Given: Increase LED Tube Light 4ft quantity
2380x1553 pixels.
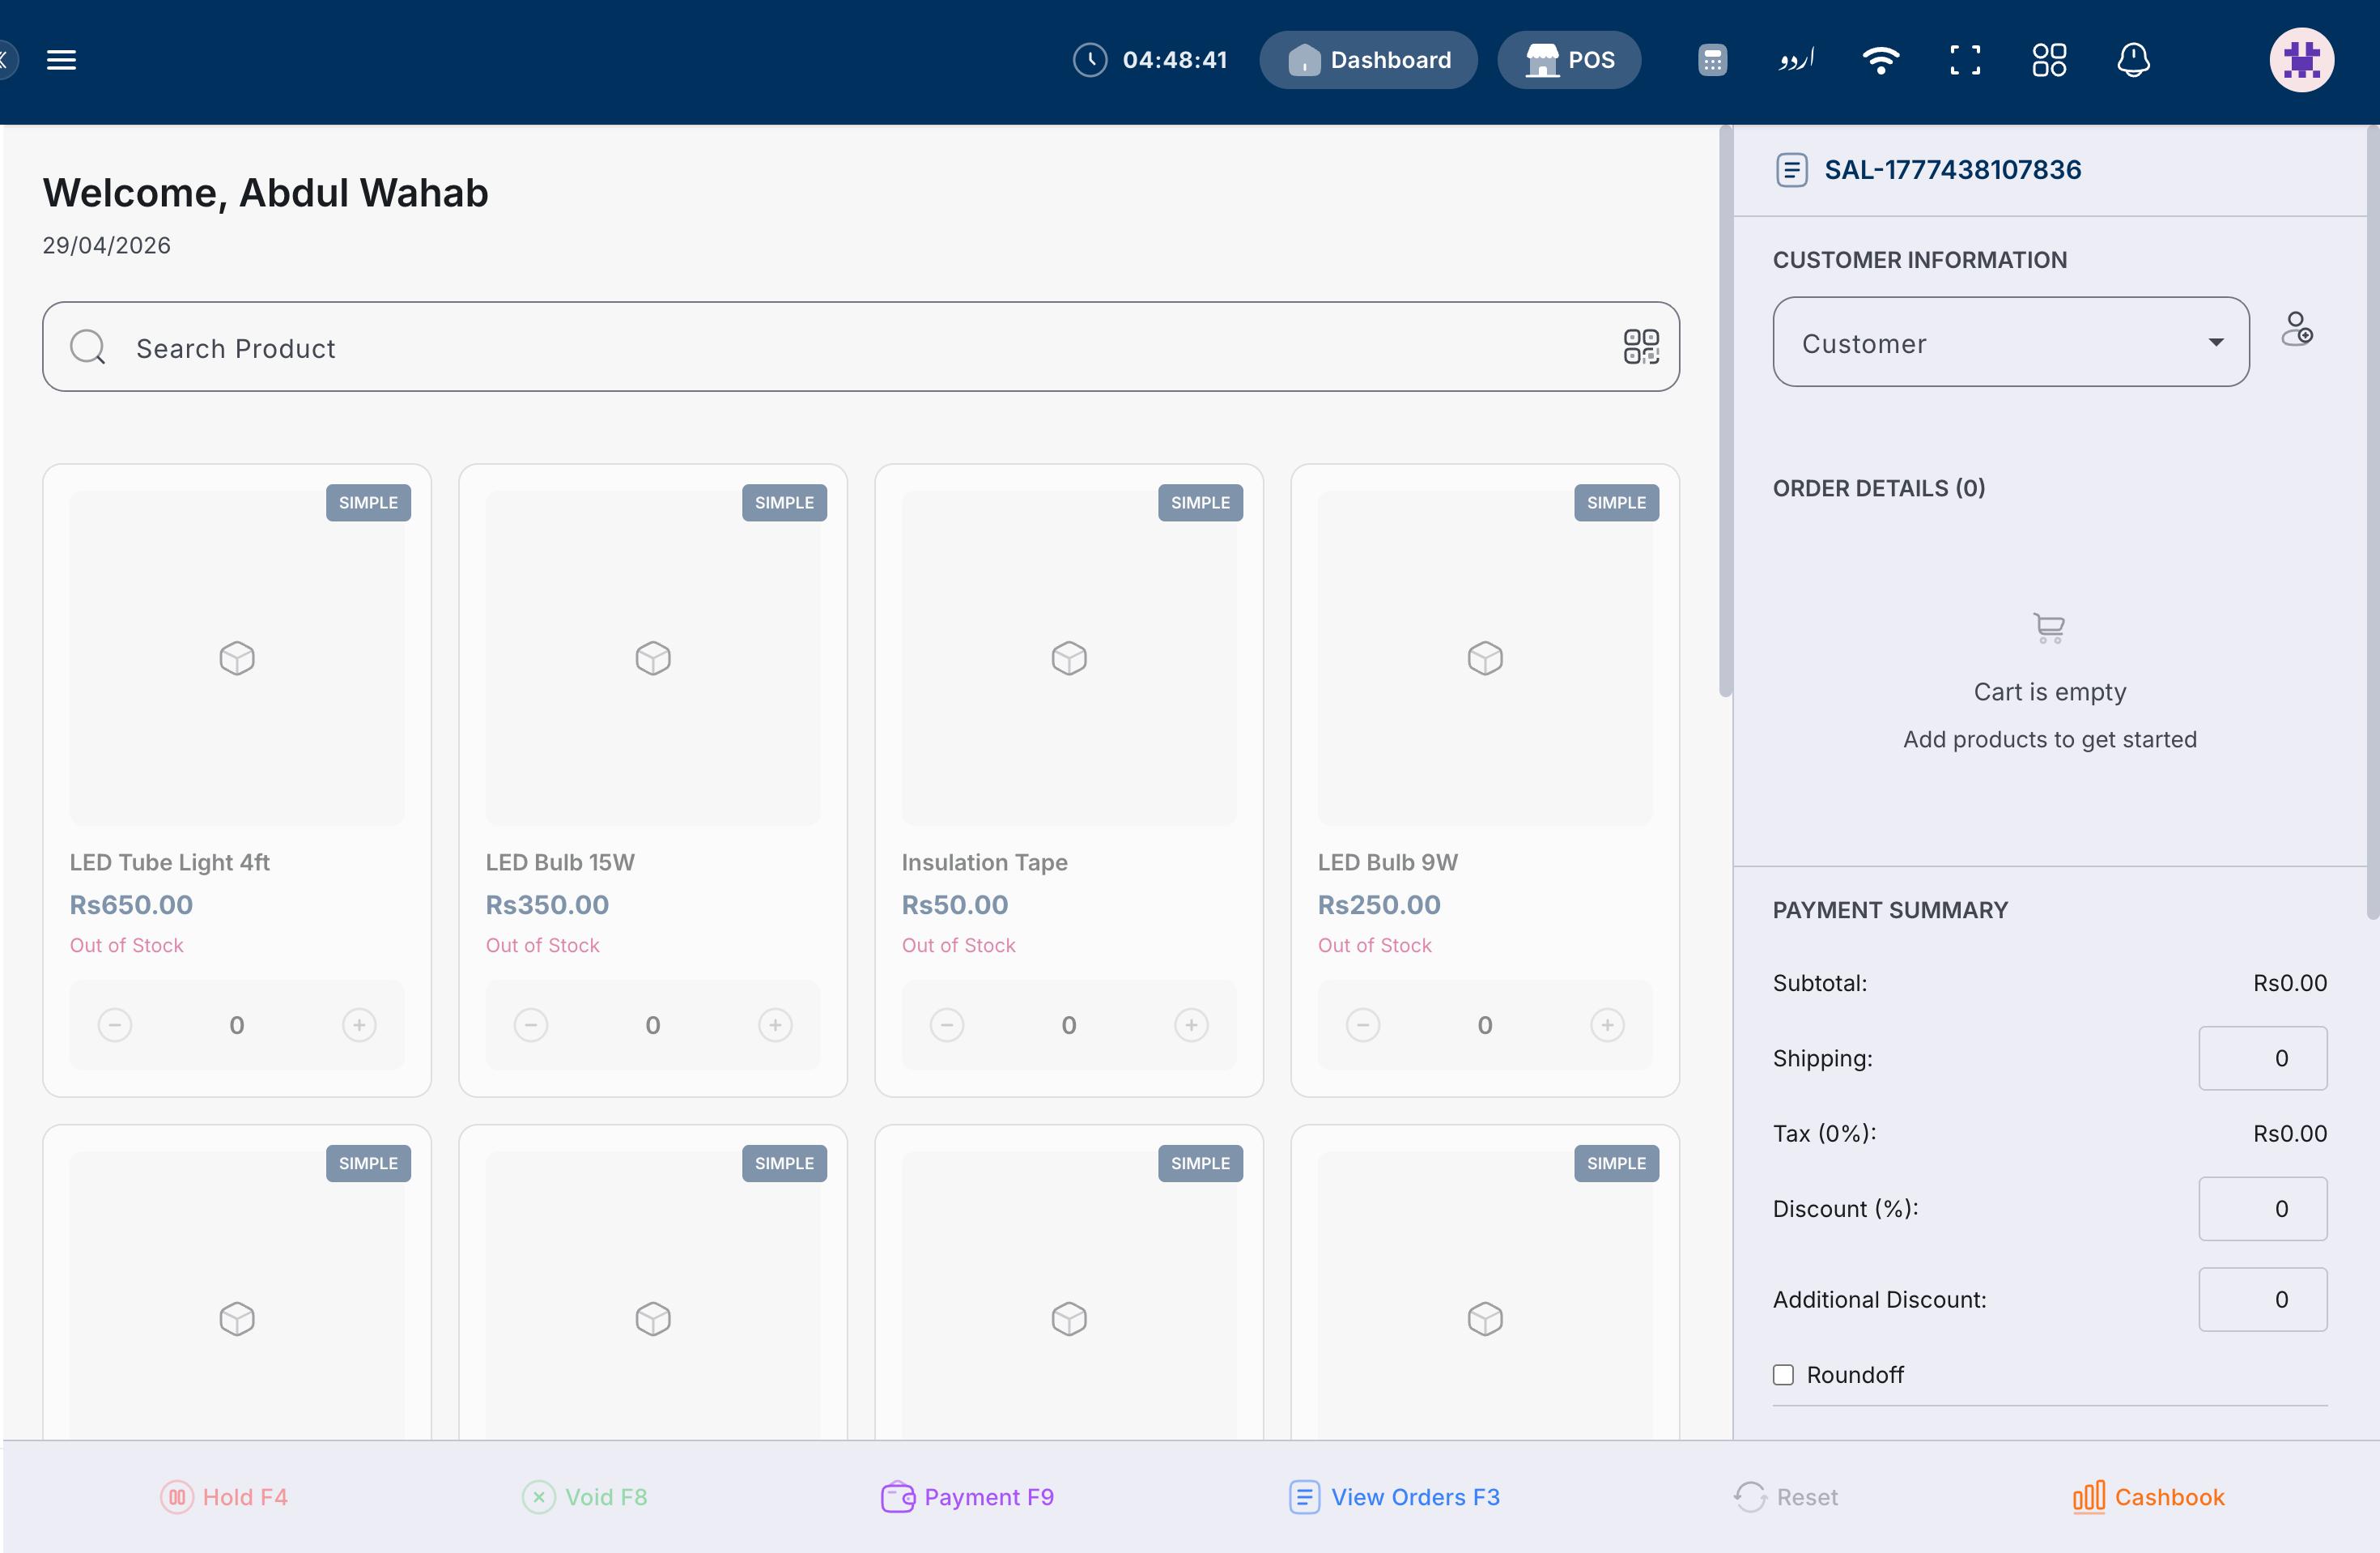Looking at the screenshot, I should 359,1025.
